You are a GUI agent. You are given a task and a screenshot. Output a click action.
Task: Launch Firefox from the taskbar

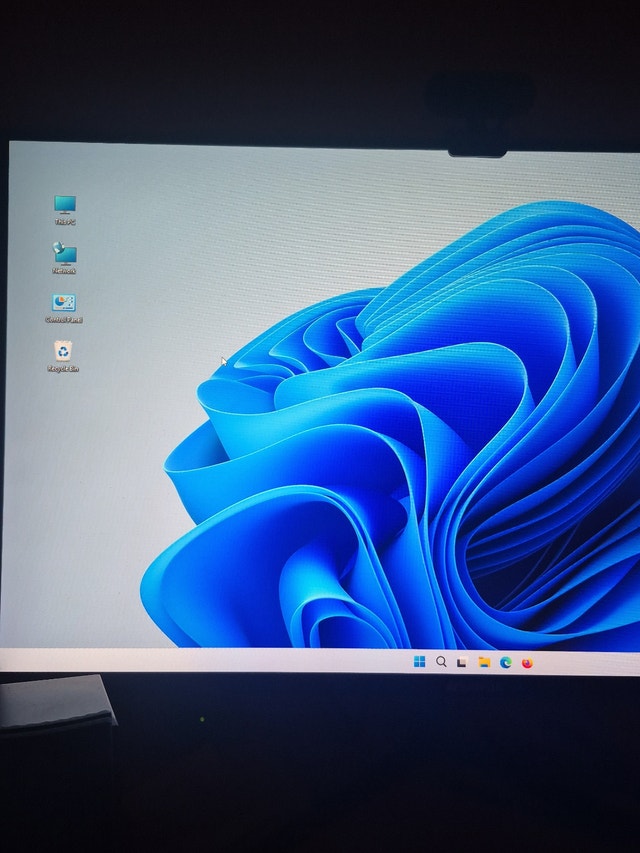coord(527,663)
